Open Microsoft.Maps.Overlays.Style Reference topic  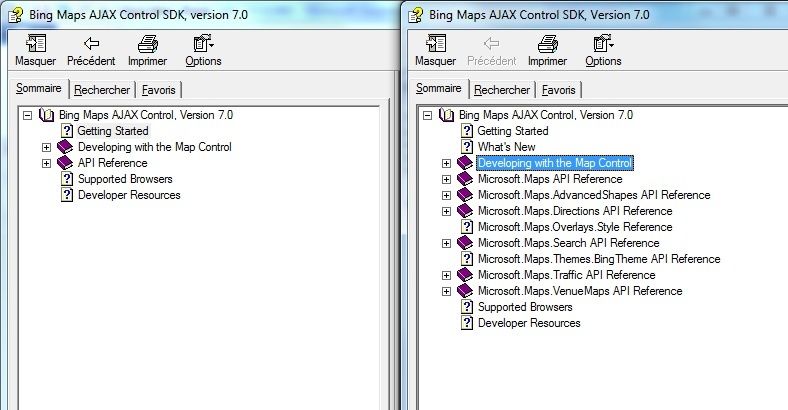click(x=575, y=227)
